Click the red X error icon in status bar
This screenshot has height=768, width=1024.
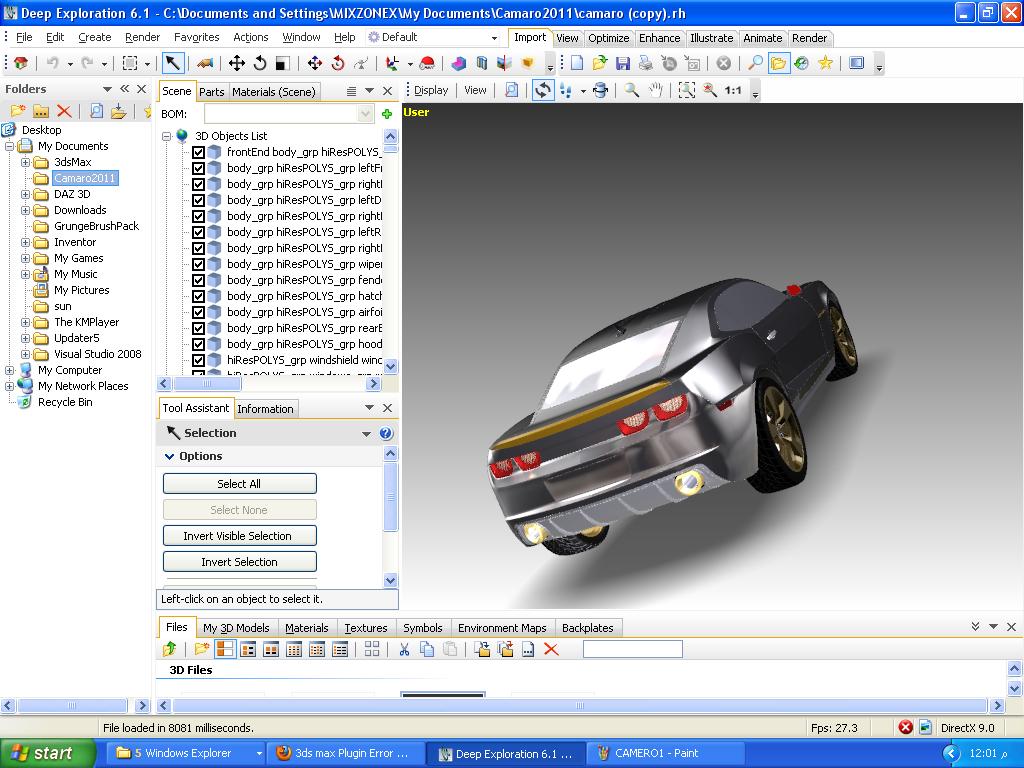pyautogui.click(x=905, y=727)
